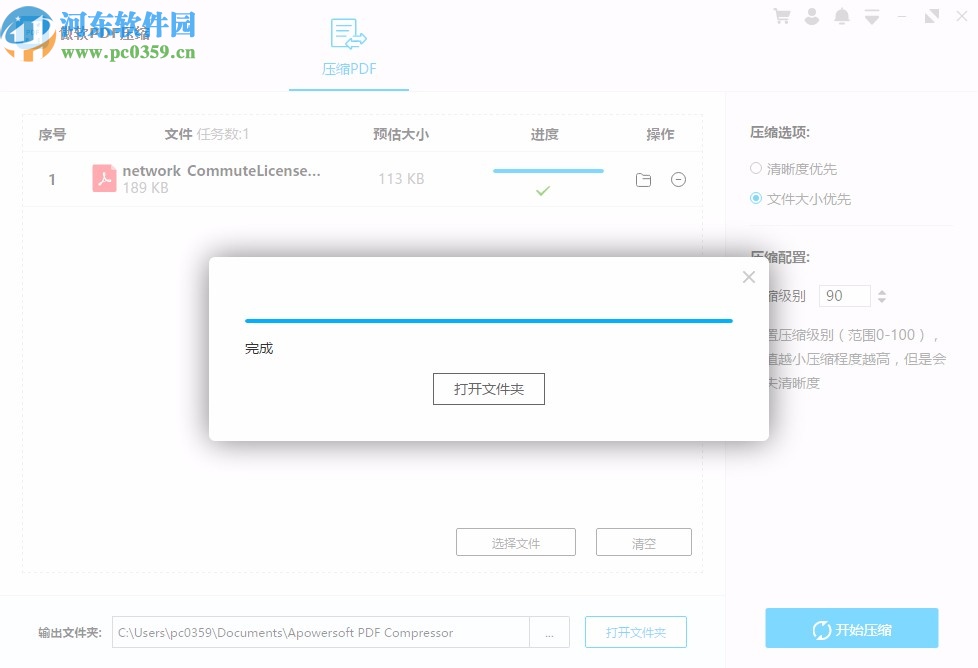Click the user account icon in title bar
978x668 pixels.
[x=812, y=16]
